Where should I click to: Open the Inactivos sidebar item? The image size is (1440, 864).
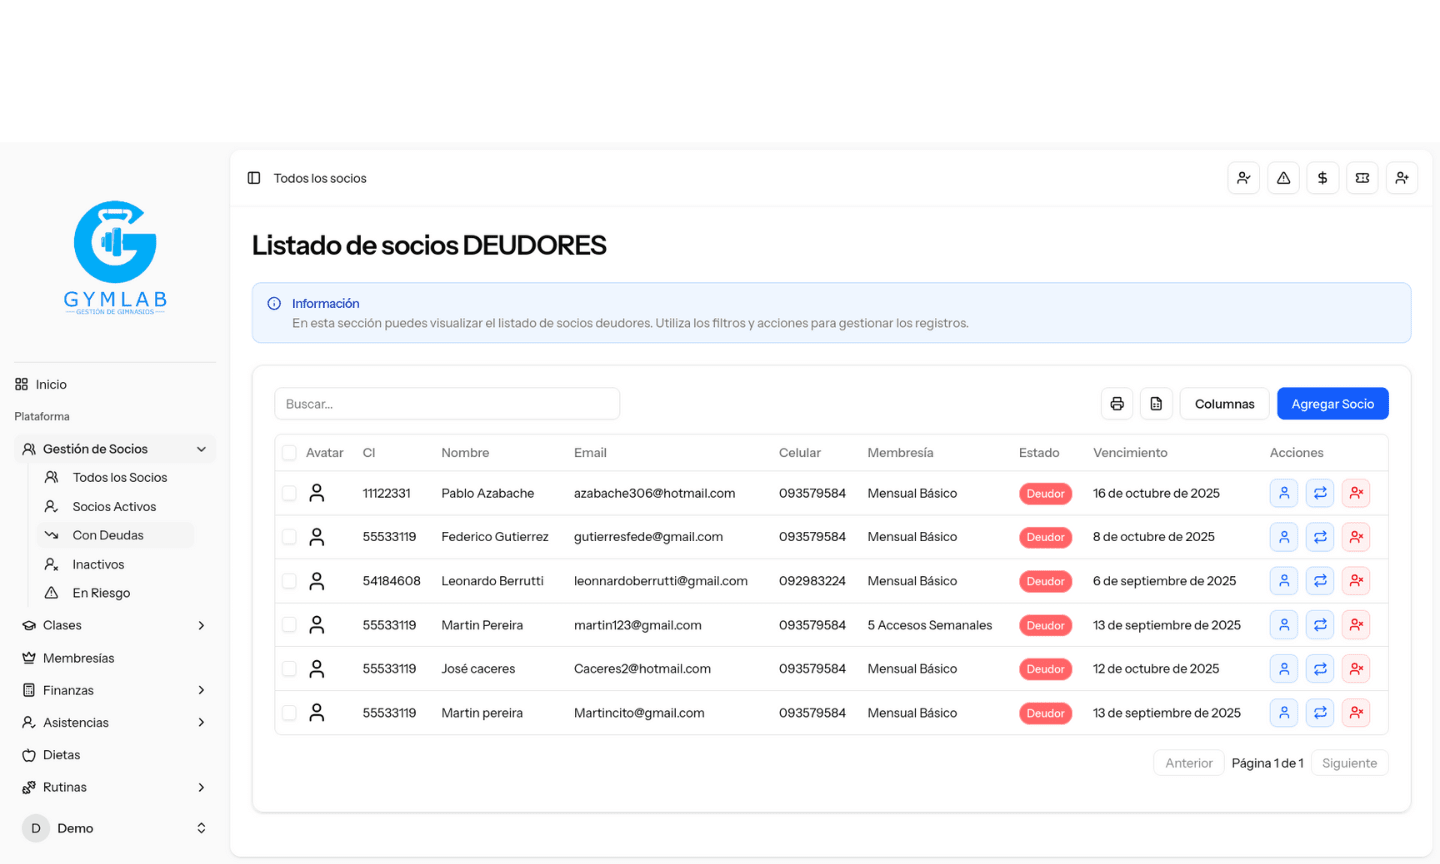[98, 565]
